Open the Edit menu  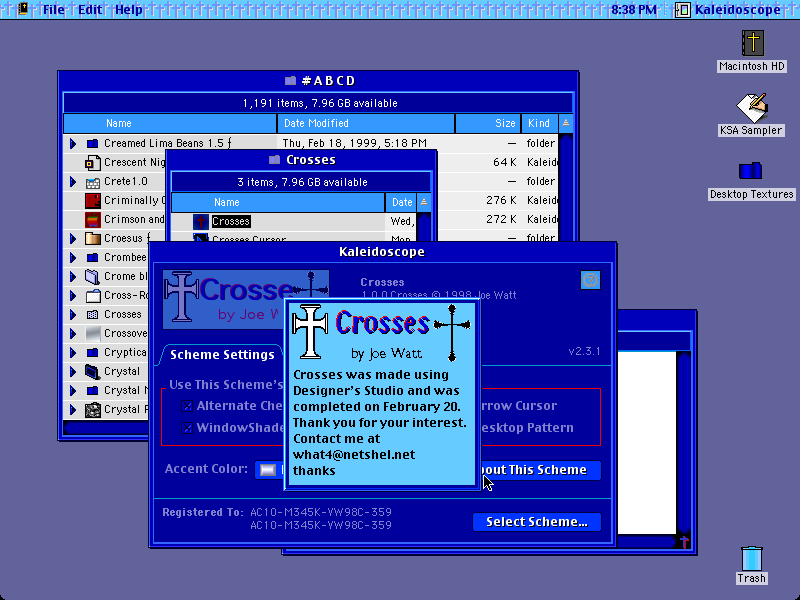tap(90, 9)
